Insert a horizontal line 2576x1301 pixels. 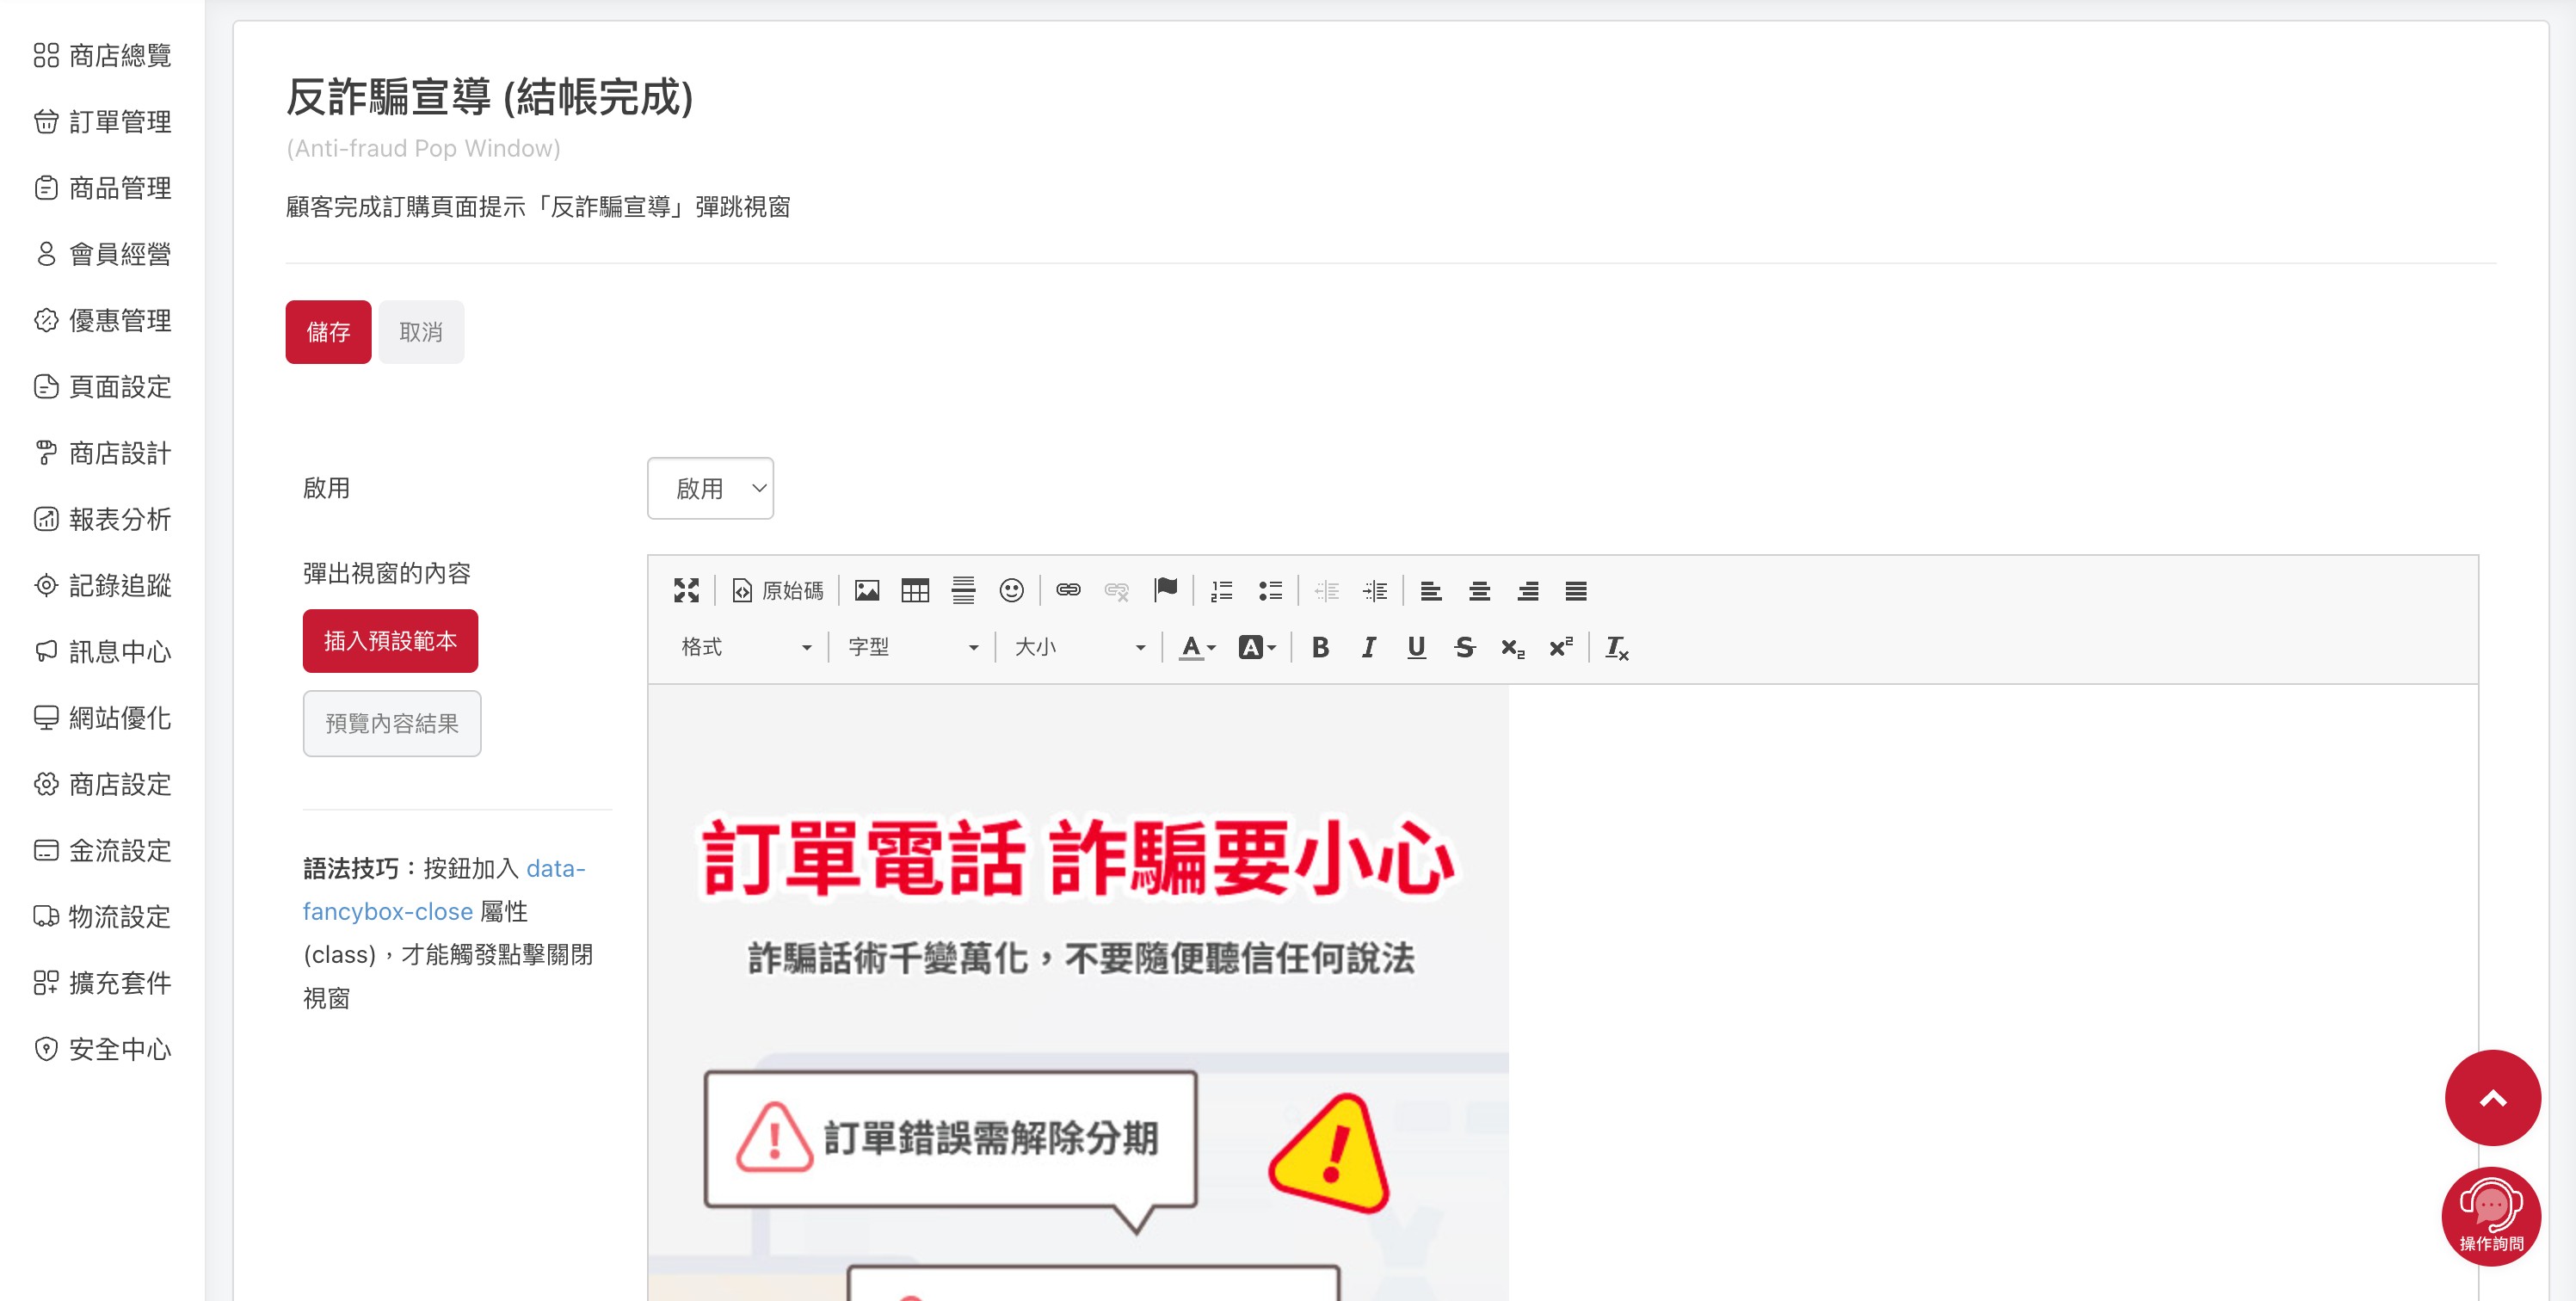coord(963,590)
